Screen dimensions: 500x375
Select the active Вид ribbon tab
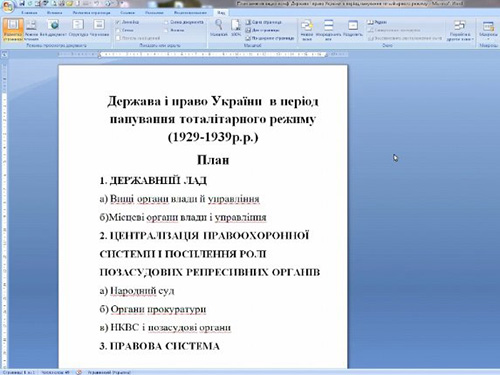(221, 13)
